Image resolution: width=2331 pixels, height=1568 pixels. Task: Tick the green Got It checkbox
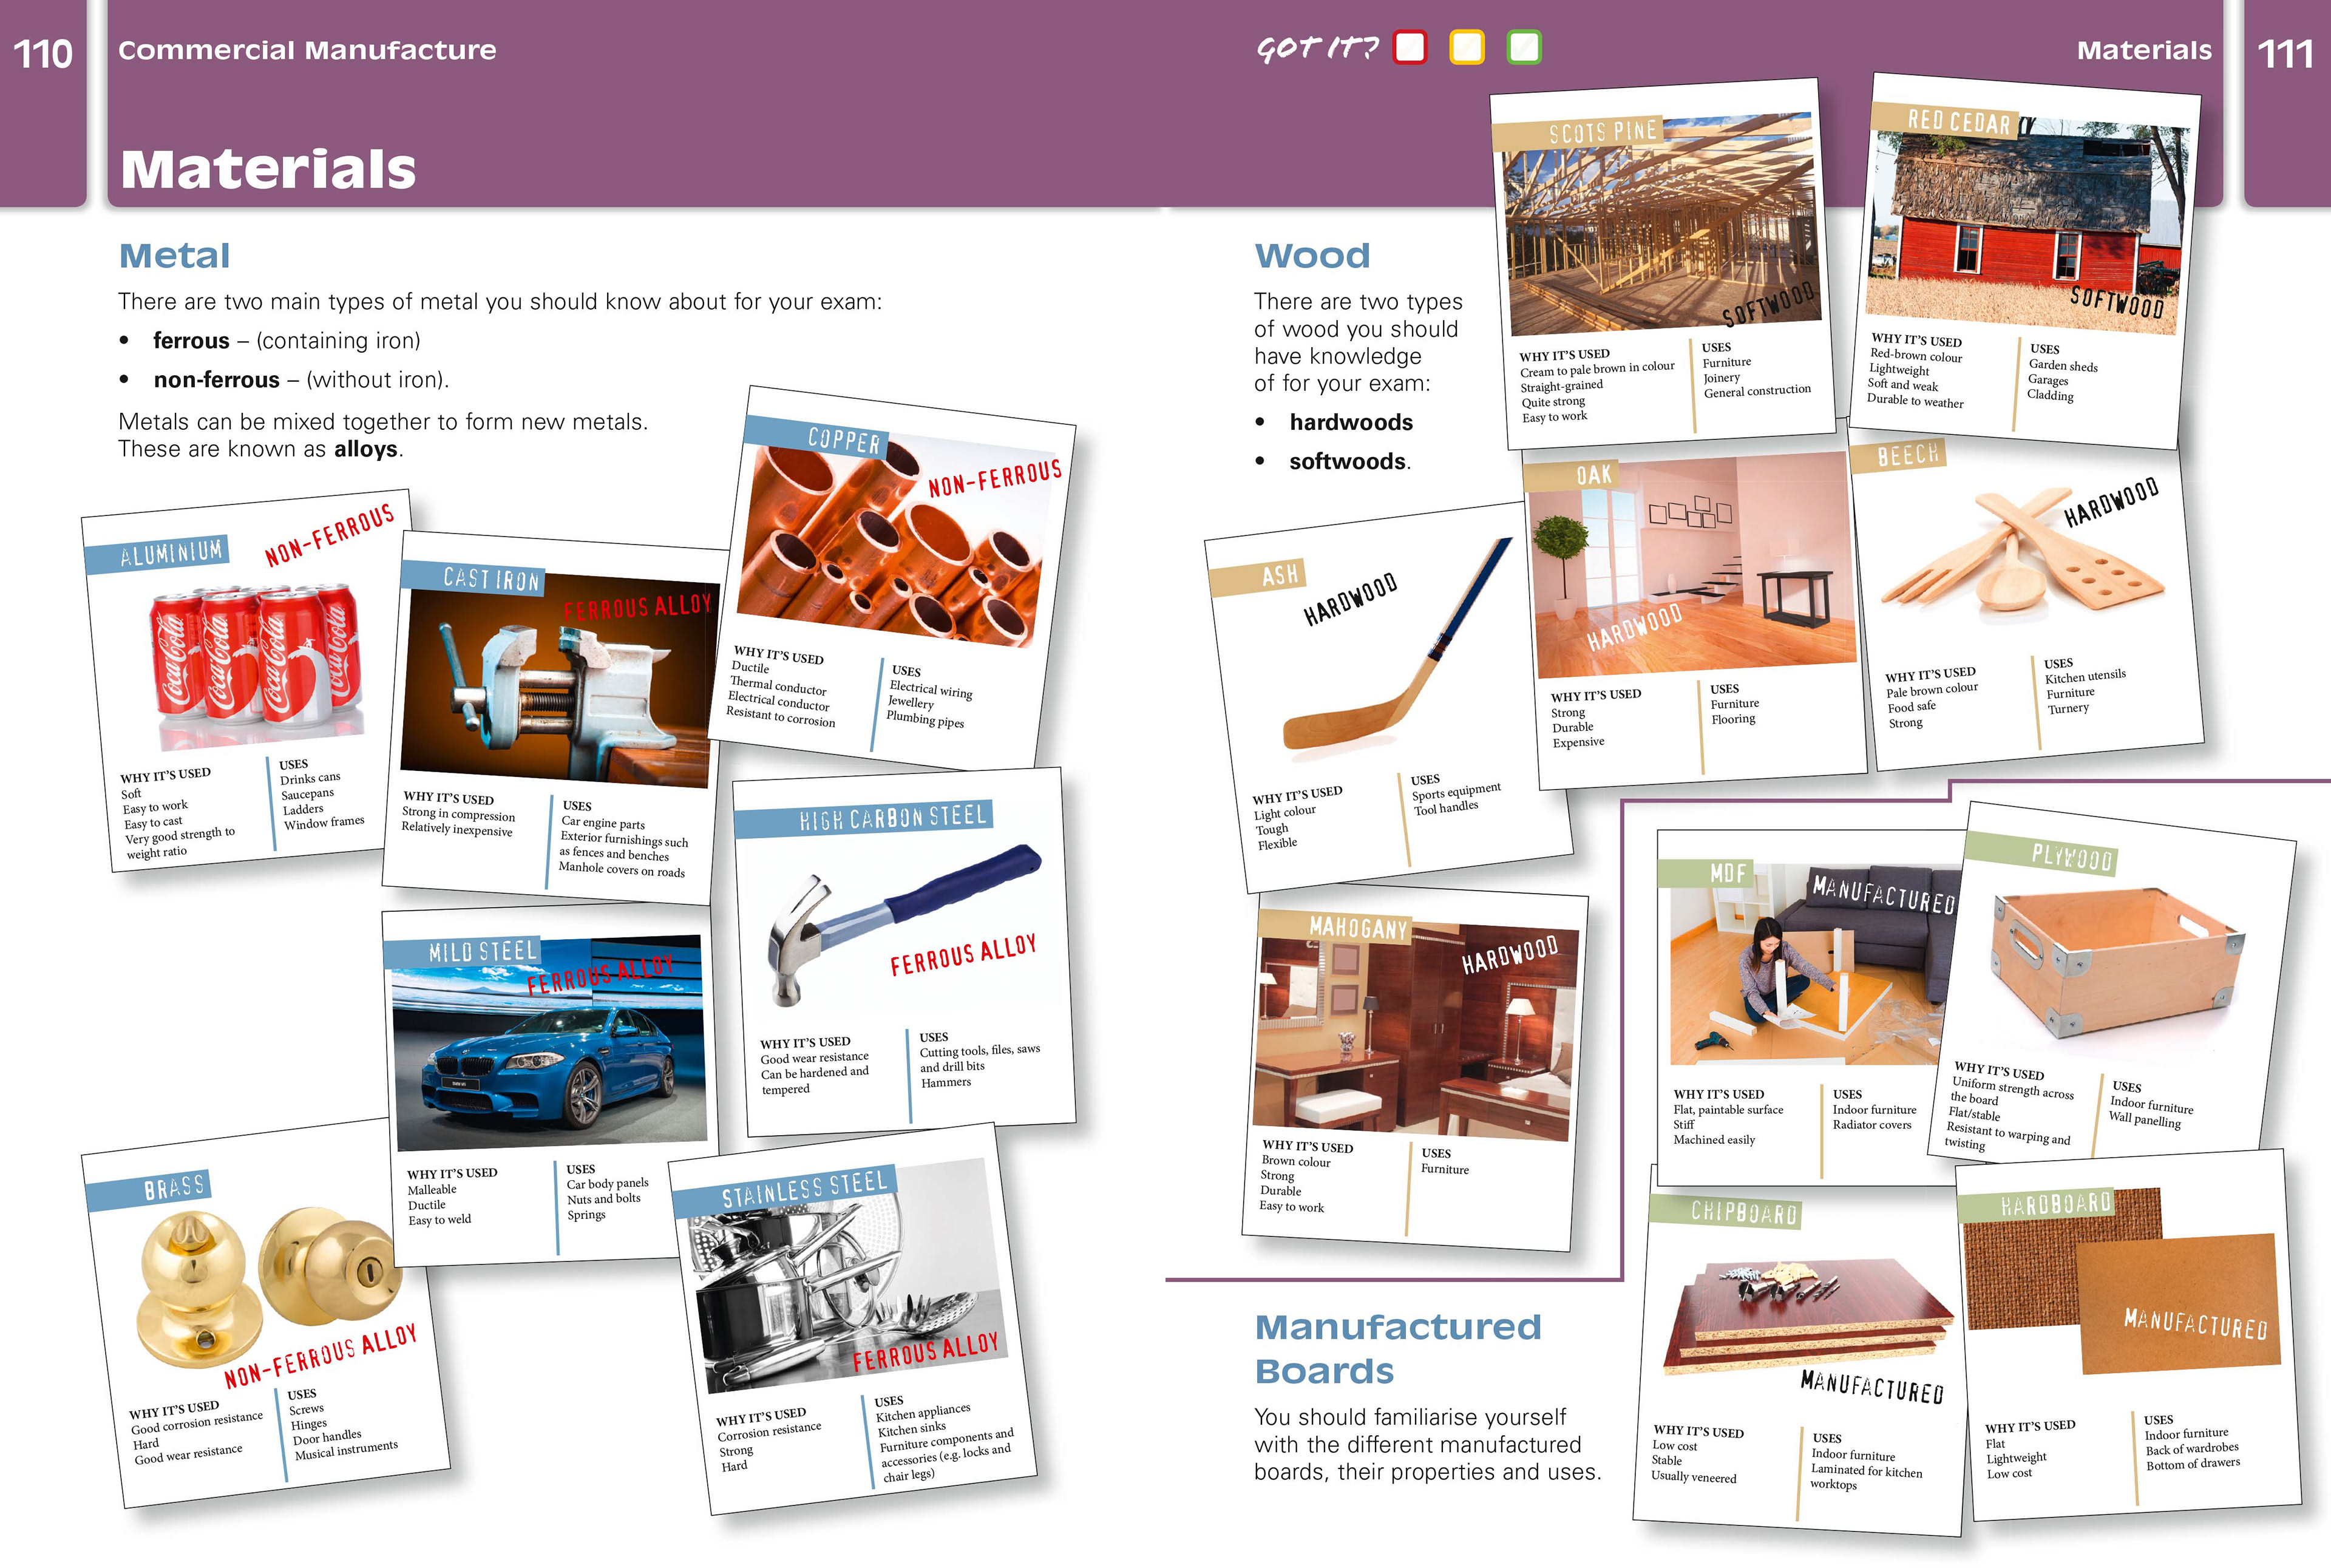[x=1524, y=47]
